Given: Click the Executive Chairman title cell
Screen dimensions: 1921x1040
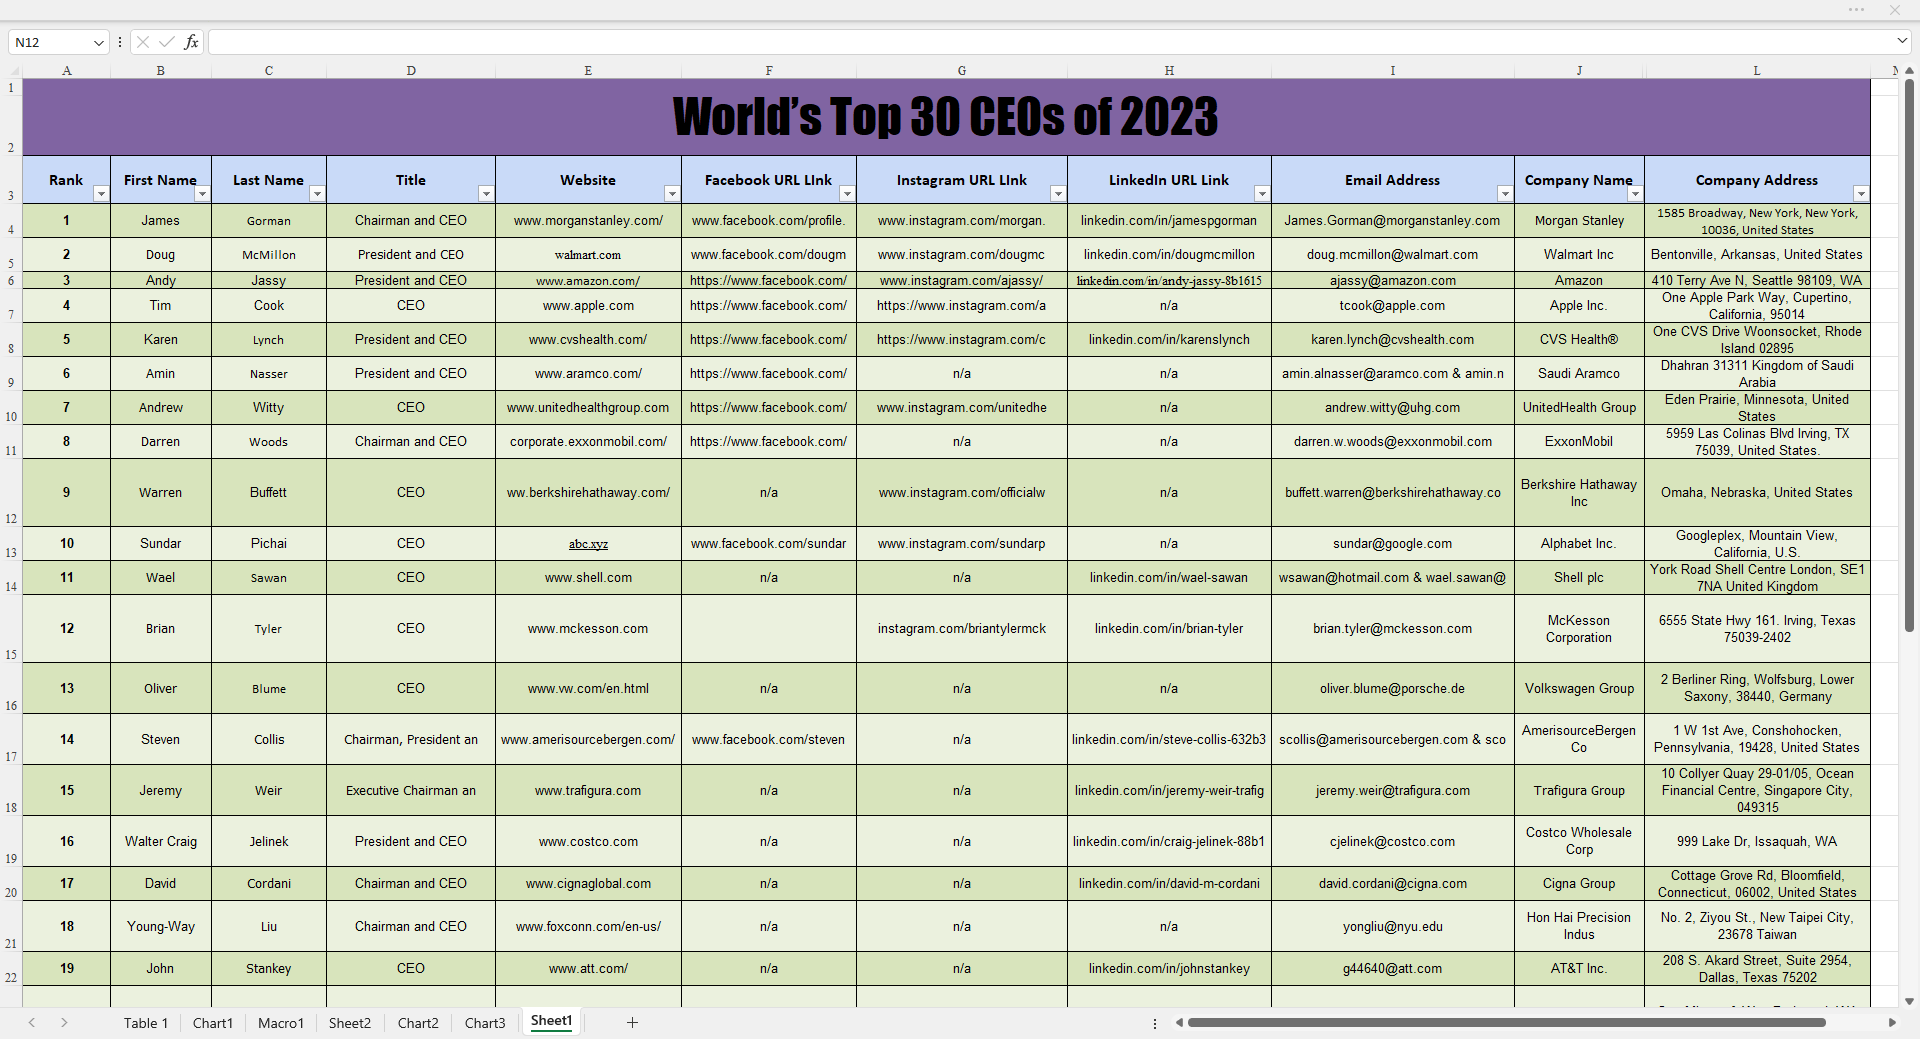Looking at the screenshot, I should [x=411, y=791].
